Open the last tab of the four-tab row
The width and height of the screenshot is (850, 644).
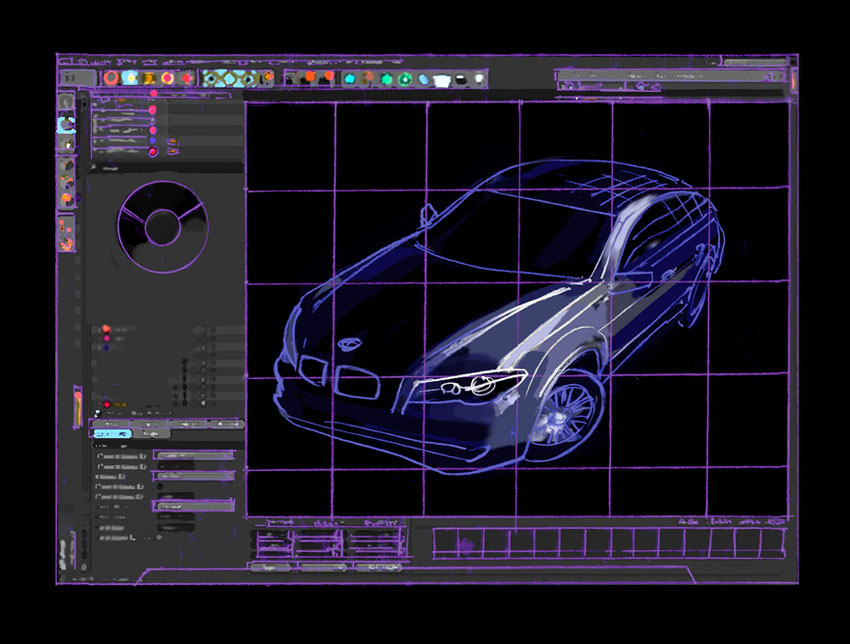(x=227, y=424)
